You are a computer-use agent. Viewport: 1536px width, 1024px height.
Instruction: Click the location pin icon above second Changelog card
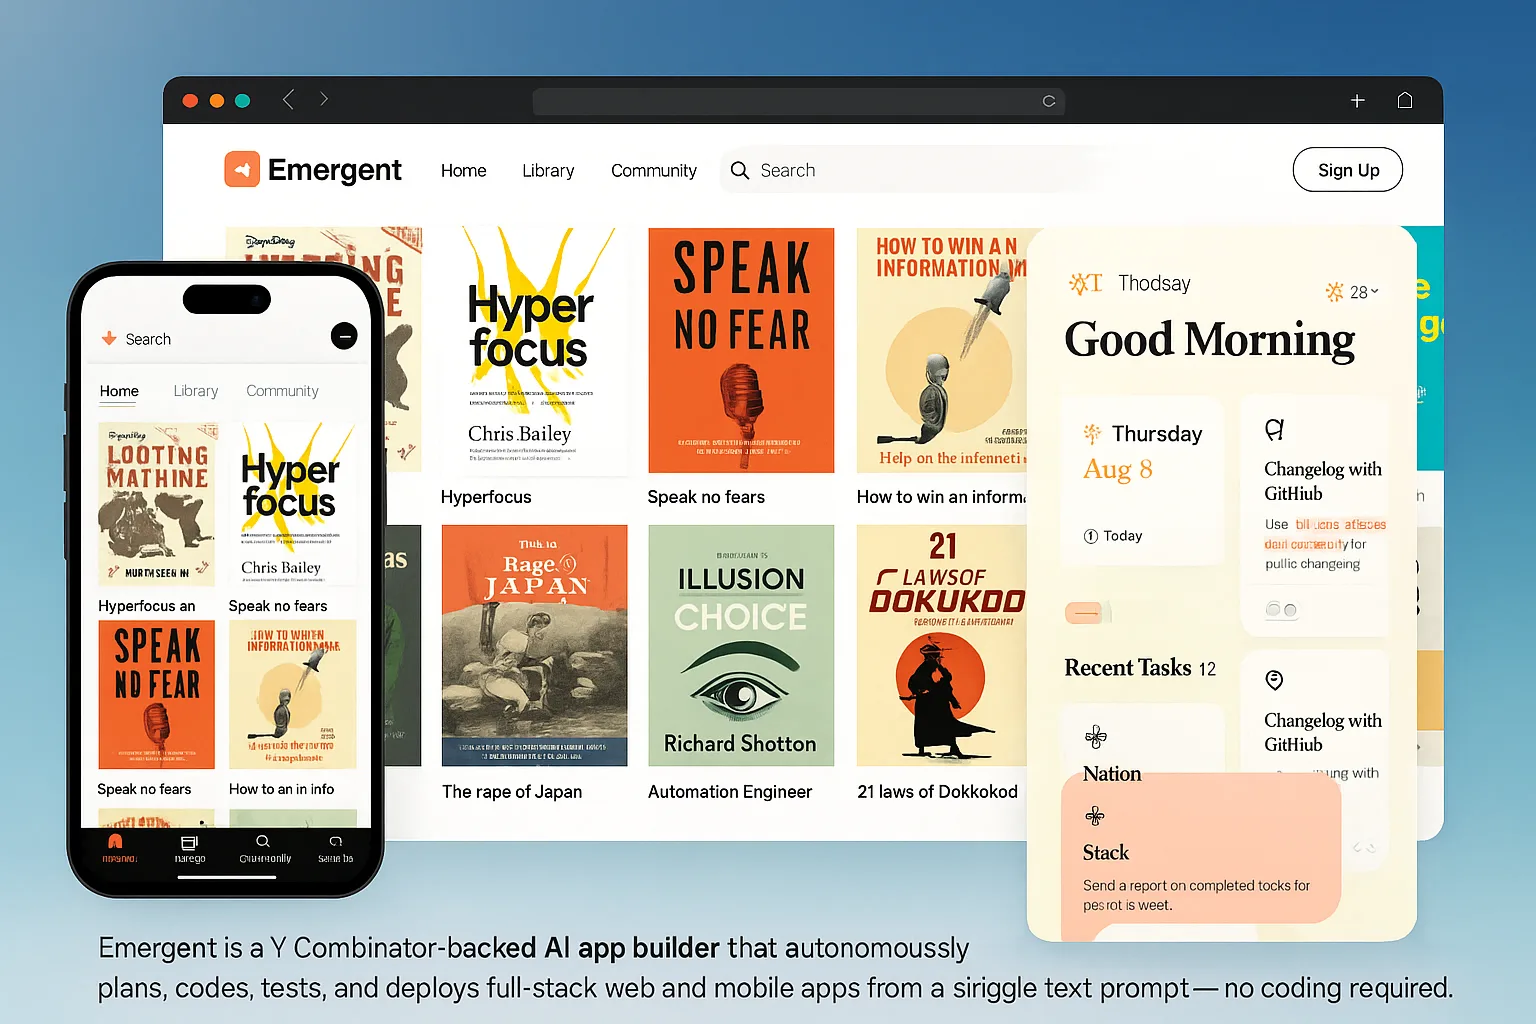click(1274, 681)
